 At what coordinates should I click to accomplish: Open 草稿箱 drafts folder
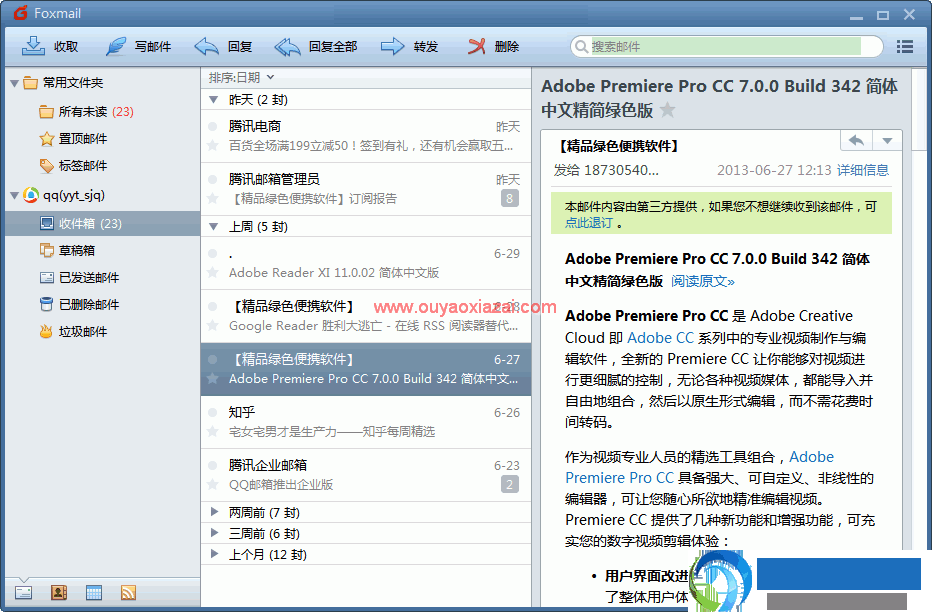(x=67, y=251)
